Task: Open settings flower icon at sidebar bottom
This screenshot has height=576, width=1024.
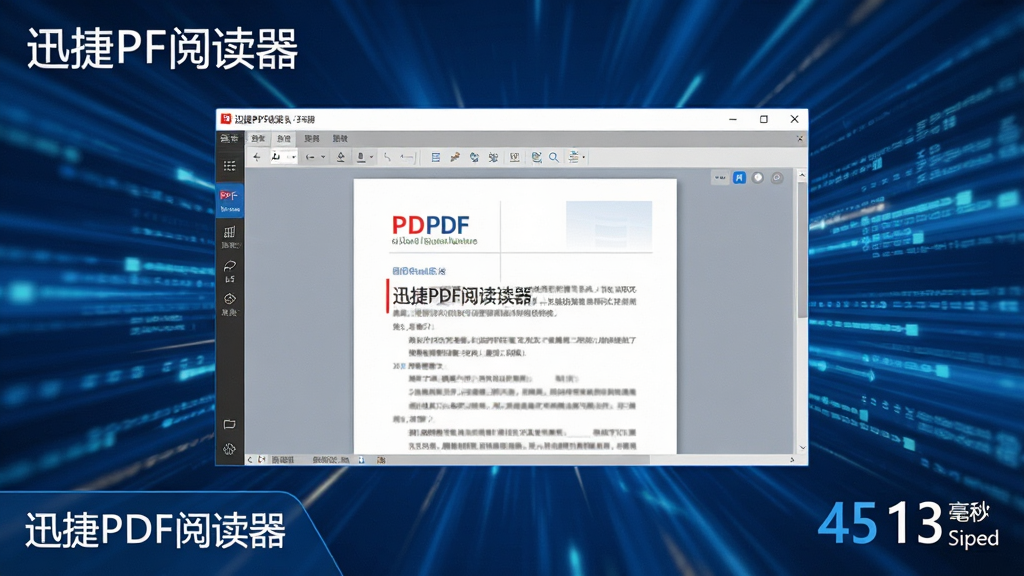Action: 229,449
